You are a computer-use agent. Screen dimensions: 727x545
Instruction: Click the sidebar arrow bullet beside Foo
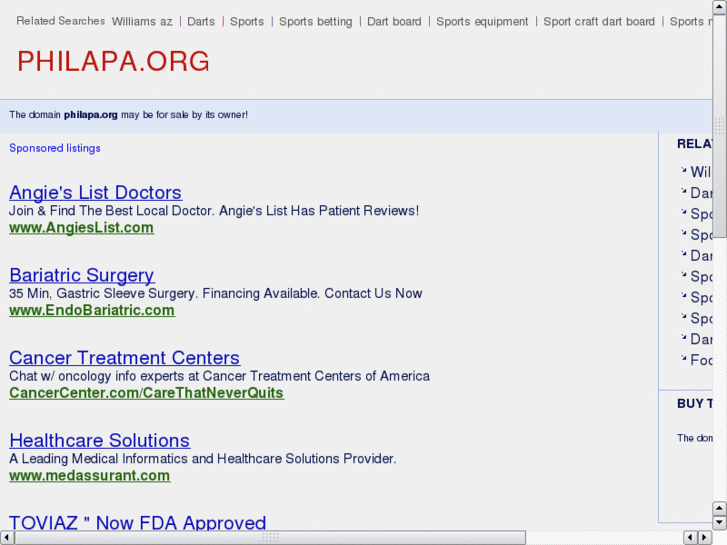(x=683, y=358)
